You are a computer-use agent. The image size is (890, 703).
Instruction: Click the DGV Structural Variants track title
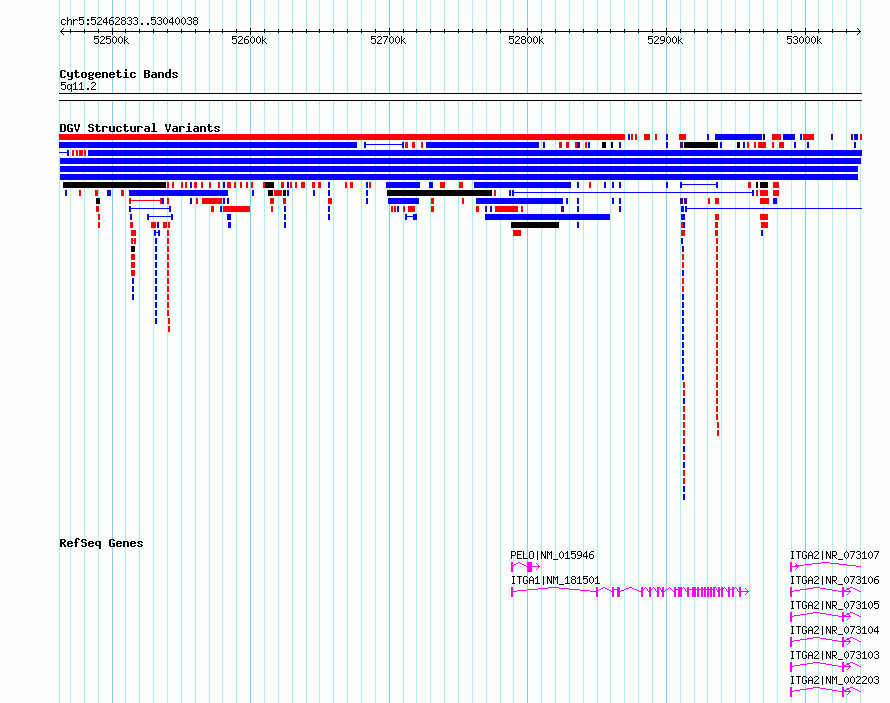point(140,128)
